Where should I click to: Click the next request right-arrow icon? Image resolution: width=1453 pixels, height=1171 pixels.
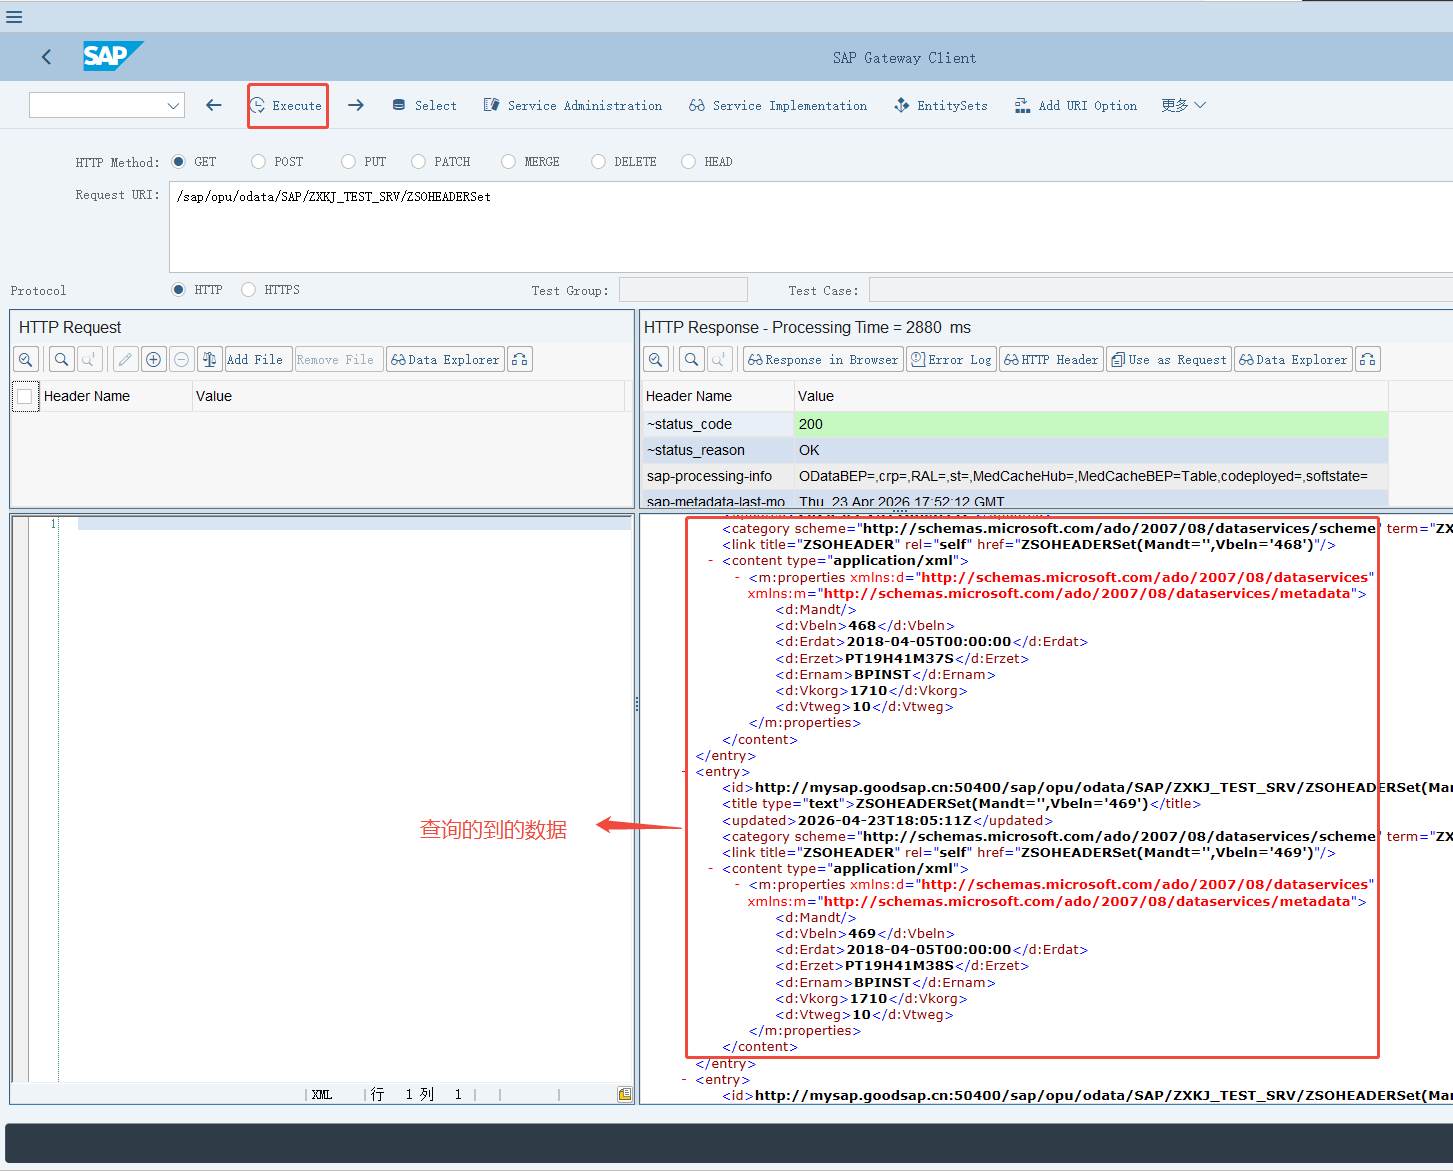[356, 105]
